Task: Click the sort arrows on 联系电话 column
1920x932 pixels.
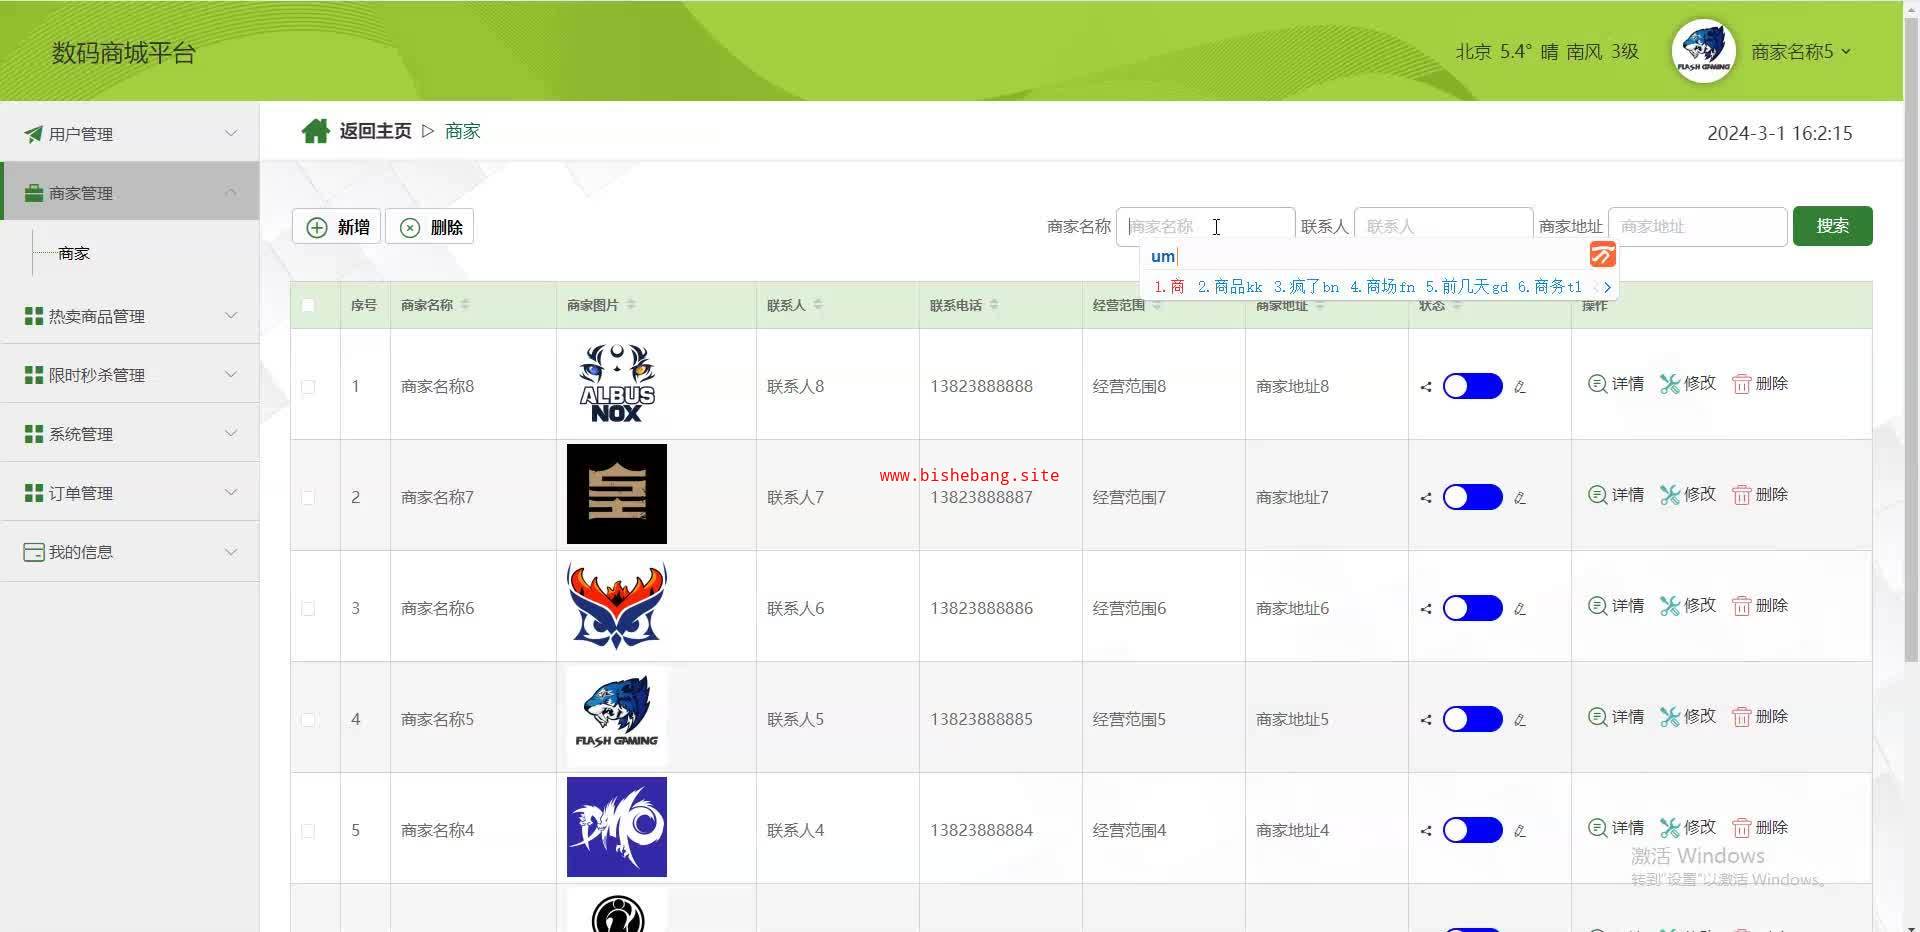Action: (x=994, y=305)
